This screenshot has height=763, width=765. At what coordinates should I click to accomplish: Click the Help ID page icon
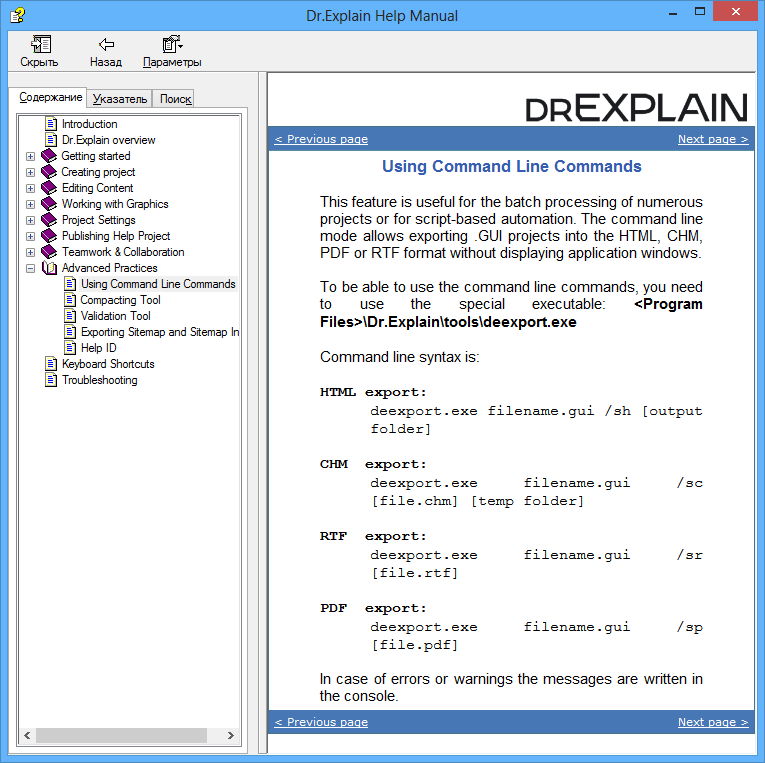(x=70, y=348)
